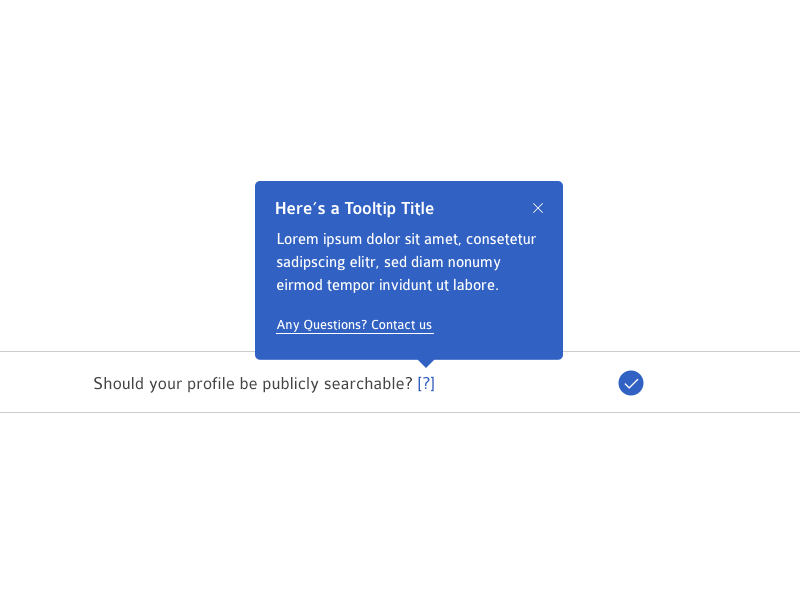
Task: Click the tooltip's downward pointer arrow
Action: coord(426,363)
